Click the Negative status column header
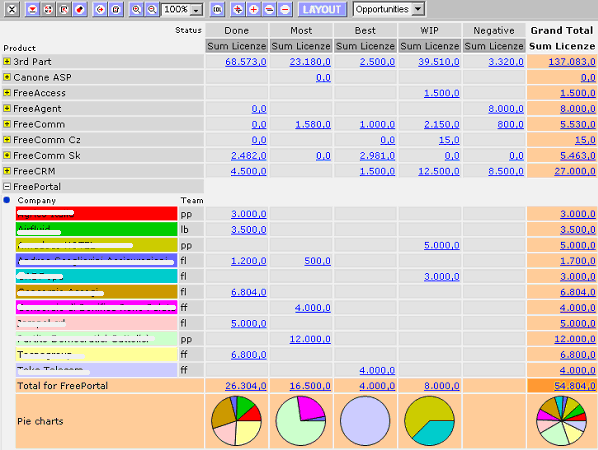Image resolution: width=598 pixels, height=450 pixels. 494,30
